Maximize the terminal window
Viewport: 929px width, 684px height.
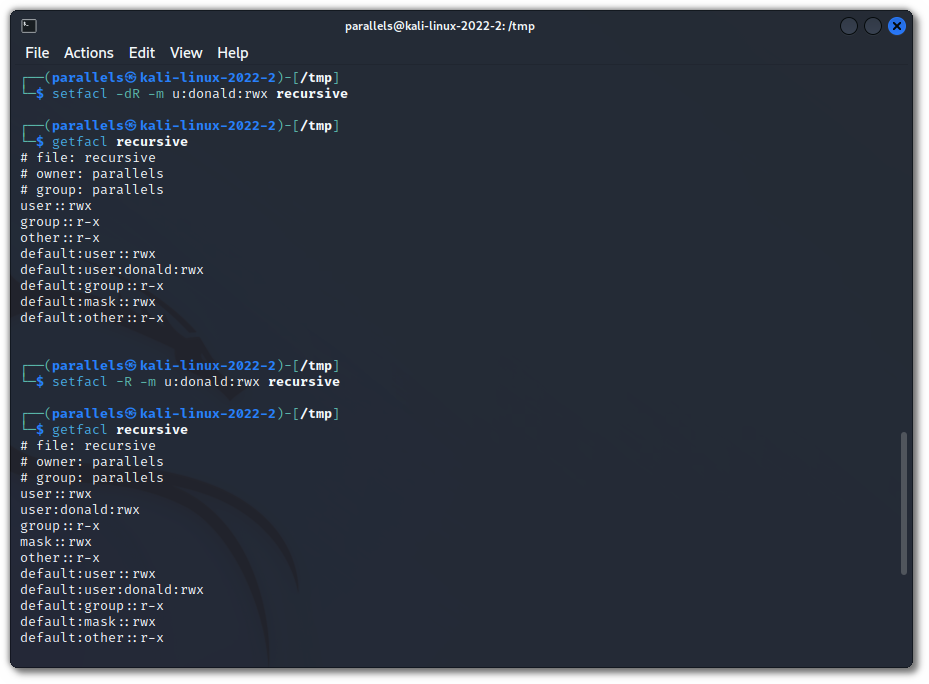point(873,26)
